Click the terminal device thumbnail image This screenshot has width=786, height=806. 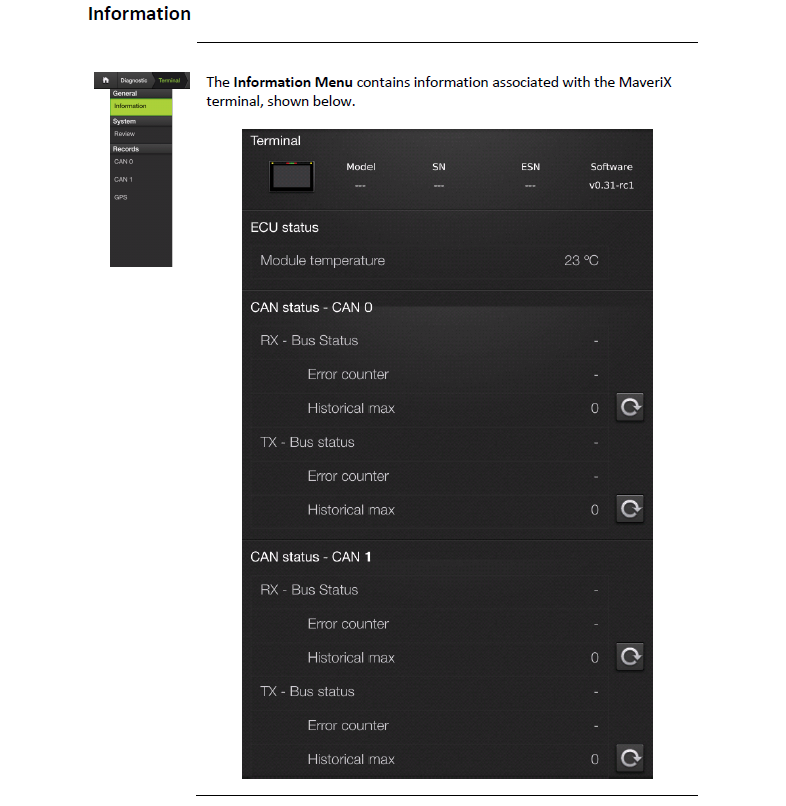click(291, 176)
